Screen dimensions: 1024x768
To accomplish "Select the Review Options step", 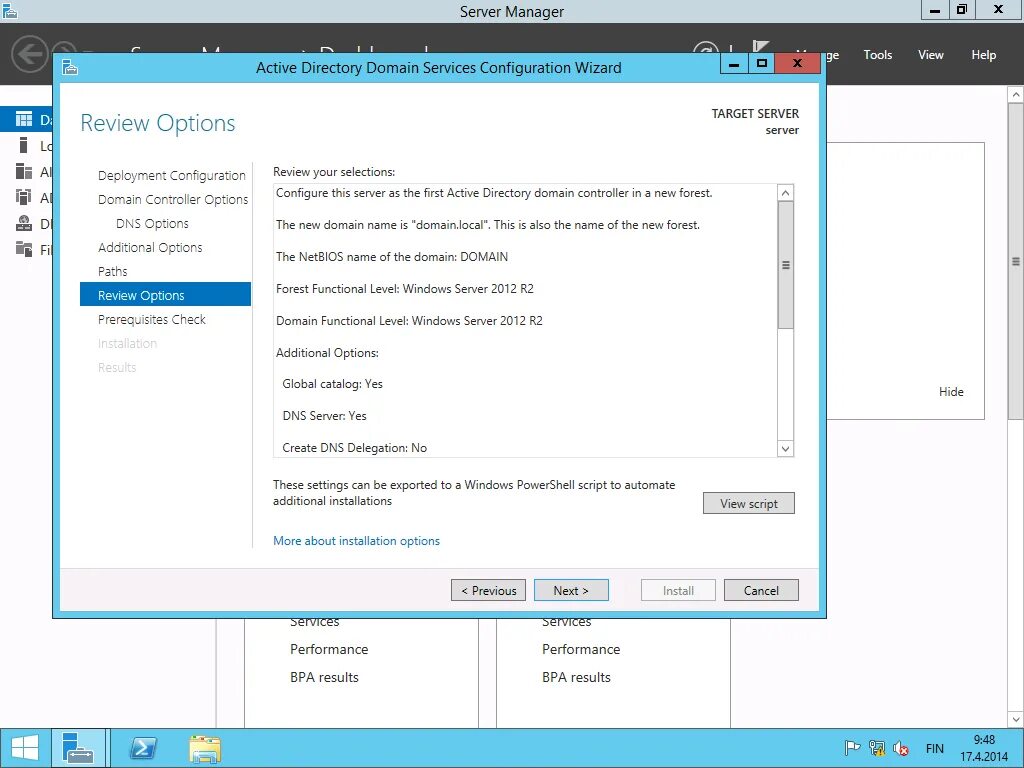I will coord(165,295).
